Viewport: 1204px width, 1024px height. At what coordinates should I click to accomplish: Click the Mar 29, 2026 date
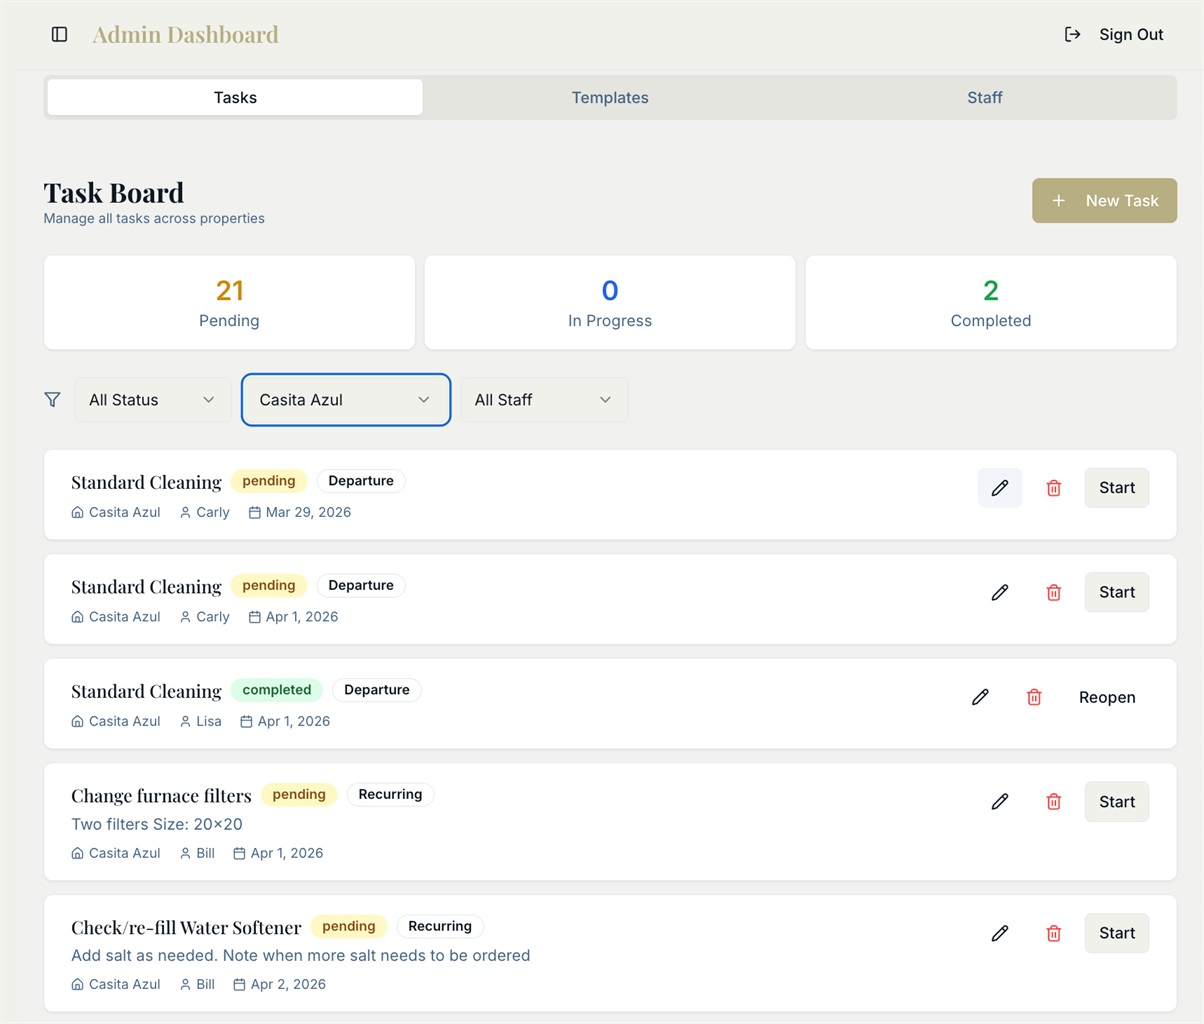(x=308, y=512)
